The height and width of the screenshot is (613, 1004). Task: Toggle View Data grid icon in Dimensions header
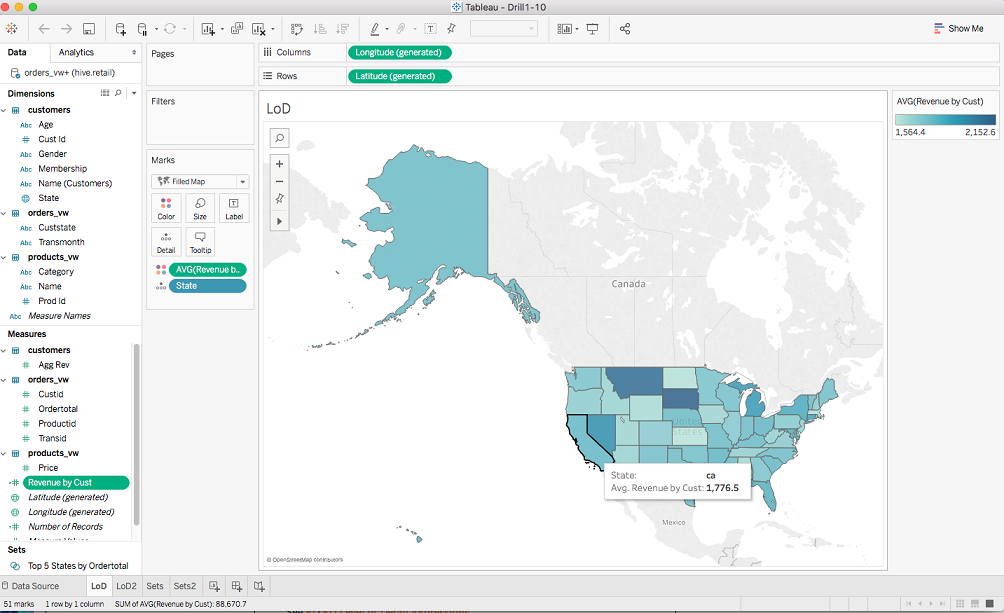105,93
